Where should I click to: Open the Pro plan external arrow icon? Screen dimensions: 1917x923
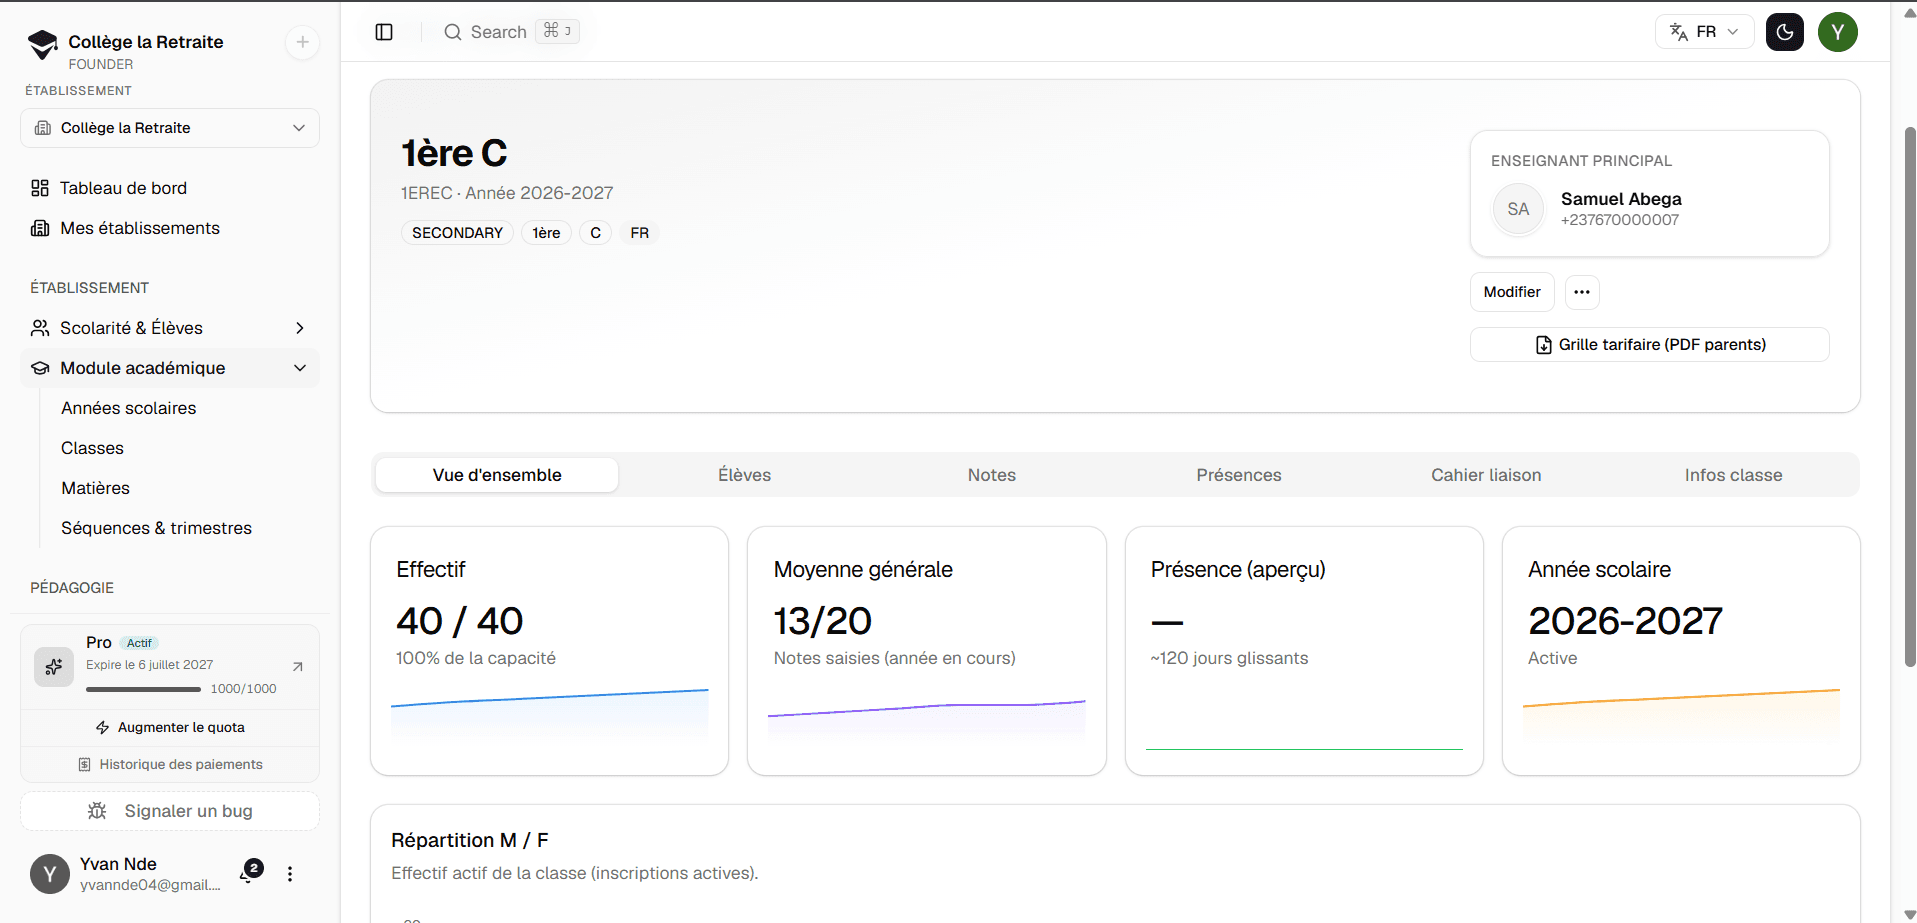297,666
